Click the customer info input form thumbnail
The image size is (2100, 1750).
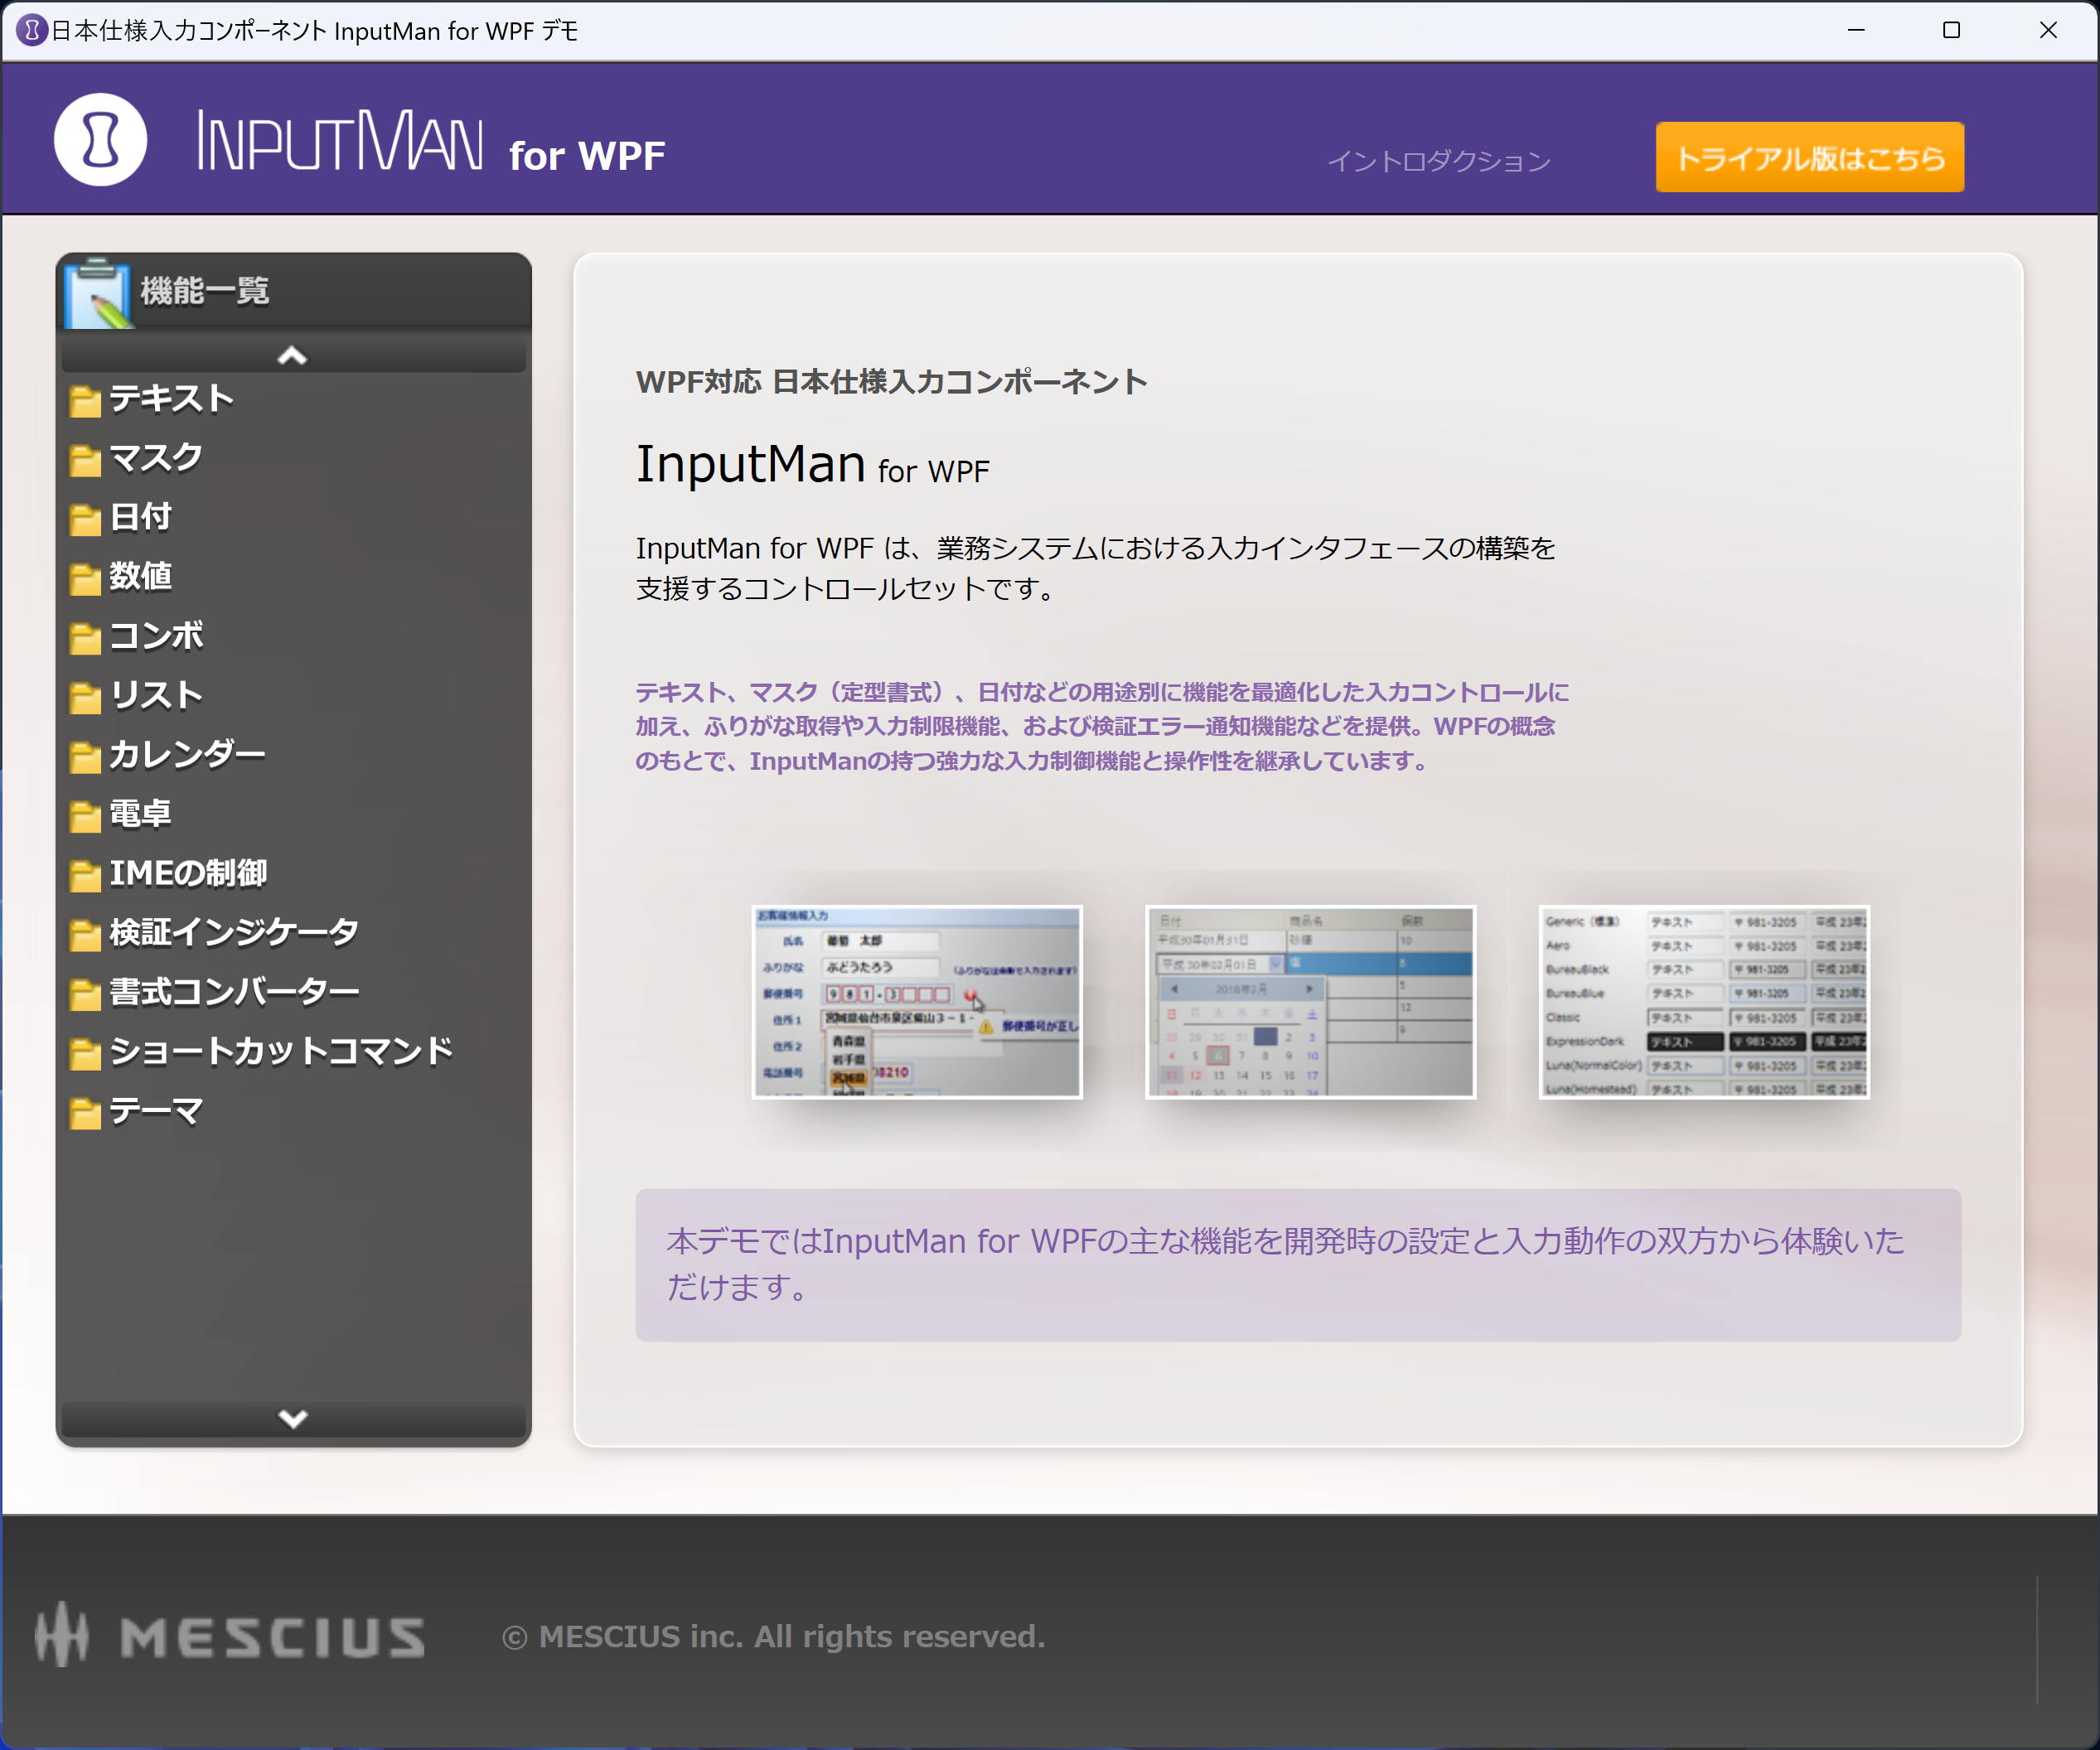917,1002
